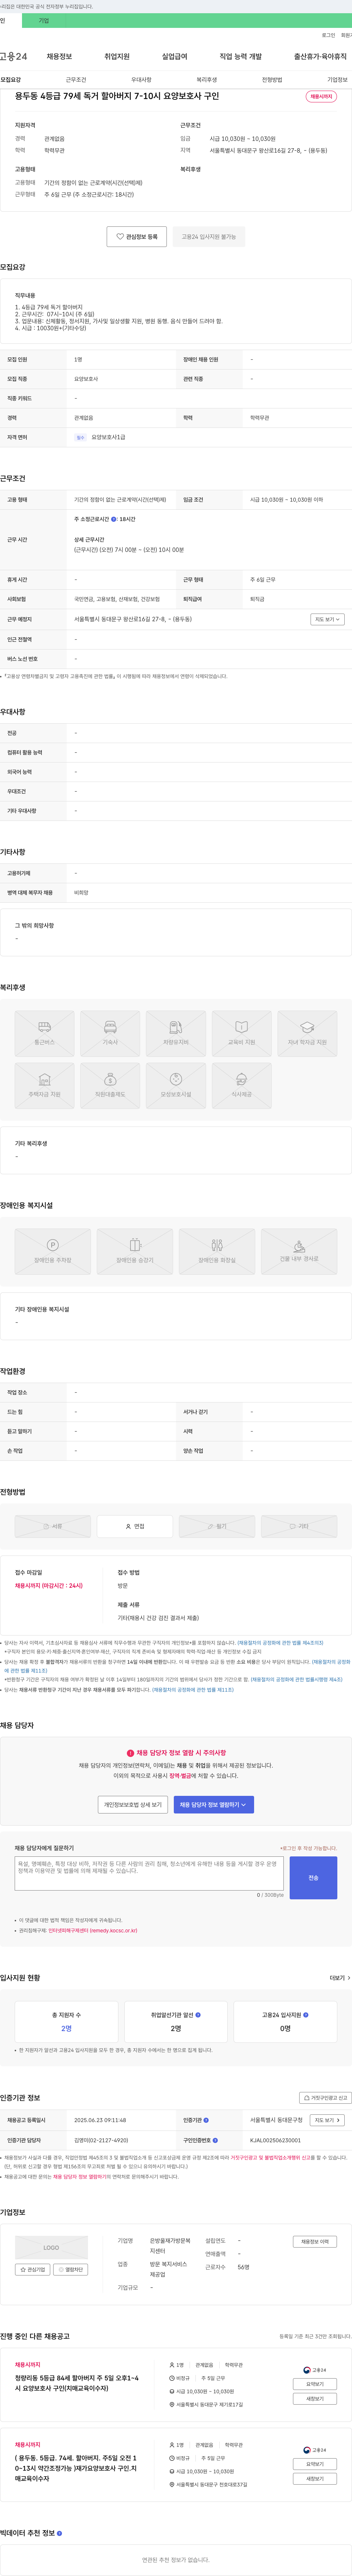Open the 언터넷피해구제센터 remedy link
The width and height of the screenshot is (352, 2576).
point(93,1931)
